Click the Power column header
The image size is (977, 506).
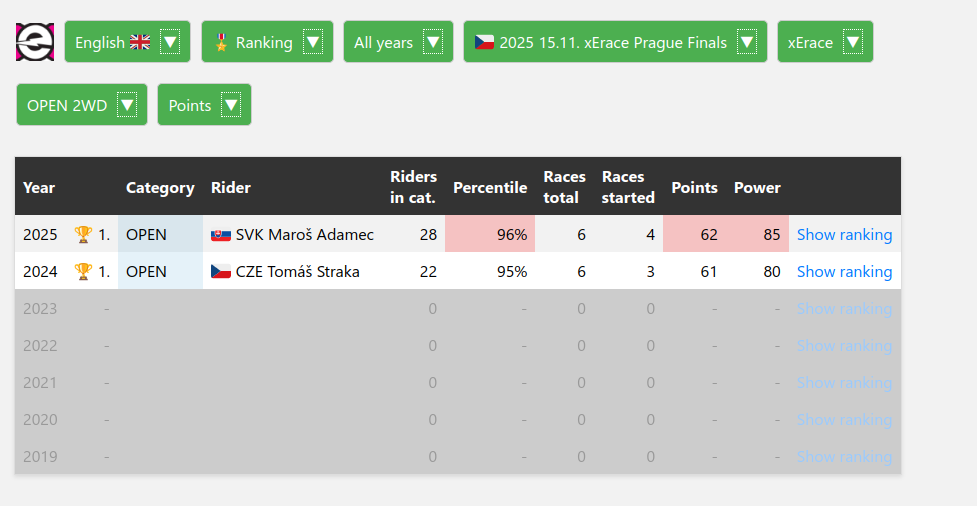[x=757, y=188]
